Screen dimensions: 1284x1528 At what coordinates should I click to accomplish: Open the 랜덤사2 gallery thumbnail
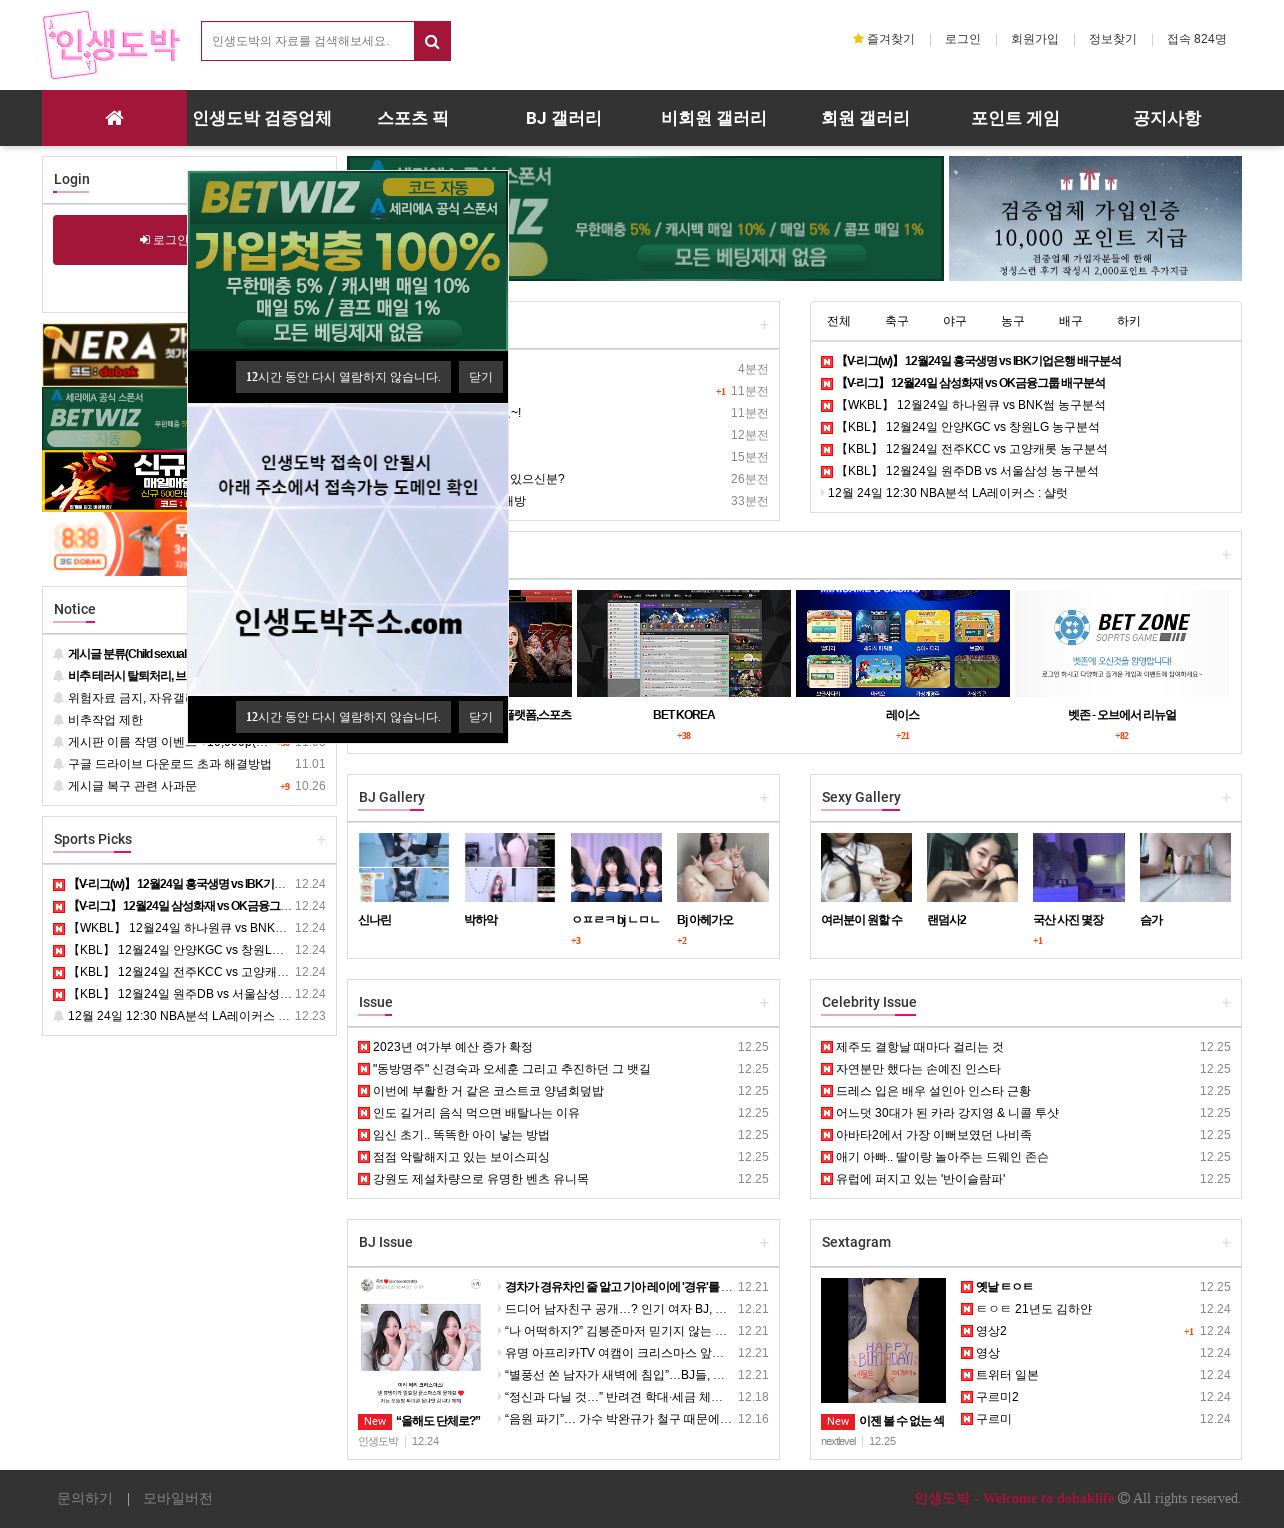973,867
